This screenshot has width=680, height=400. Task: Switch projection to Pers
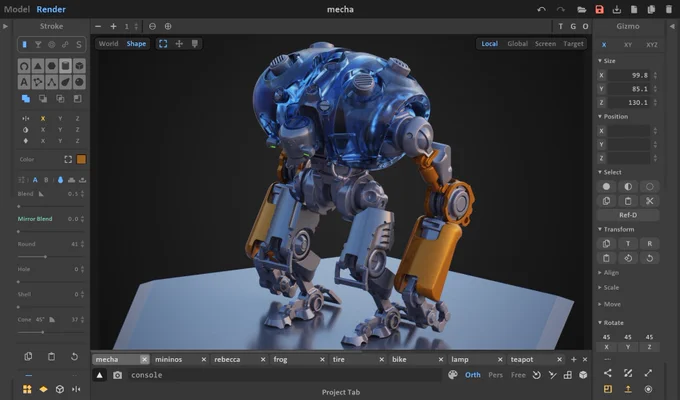coord(495,375)
